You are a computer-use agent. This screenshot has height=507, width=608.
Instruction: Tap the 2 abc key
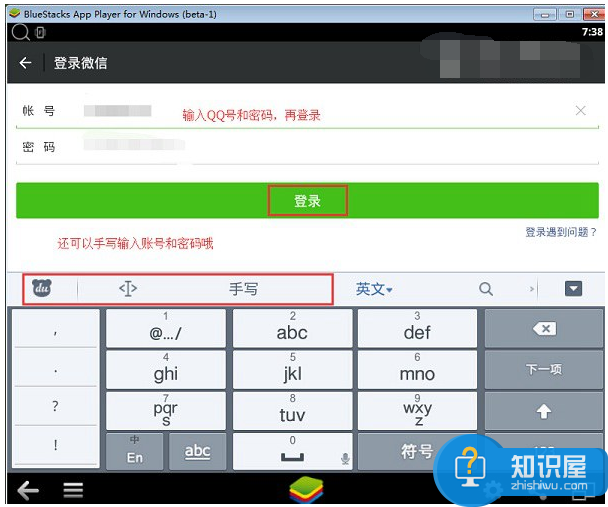coord(292,328)
